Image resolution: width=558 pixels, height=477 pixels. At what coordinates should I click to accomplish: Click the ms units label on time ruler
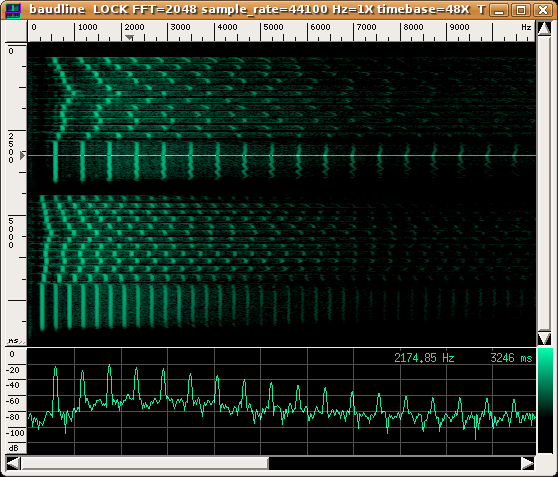coord(13,341)
